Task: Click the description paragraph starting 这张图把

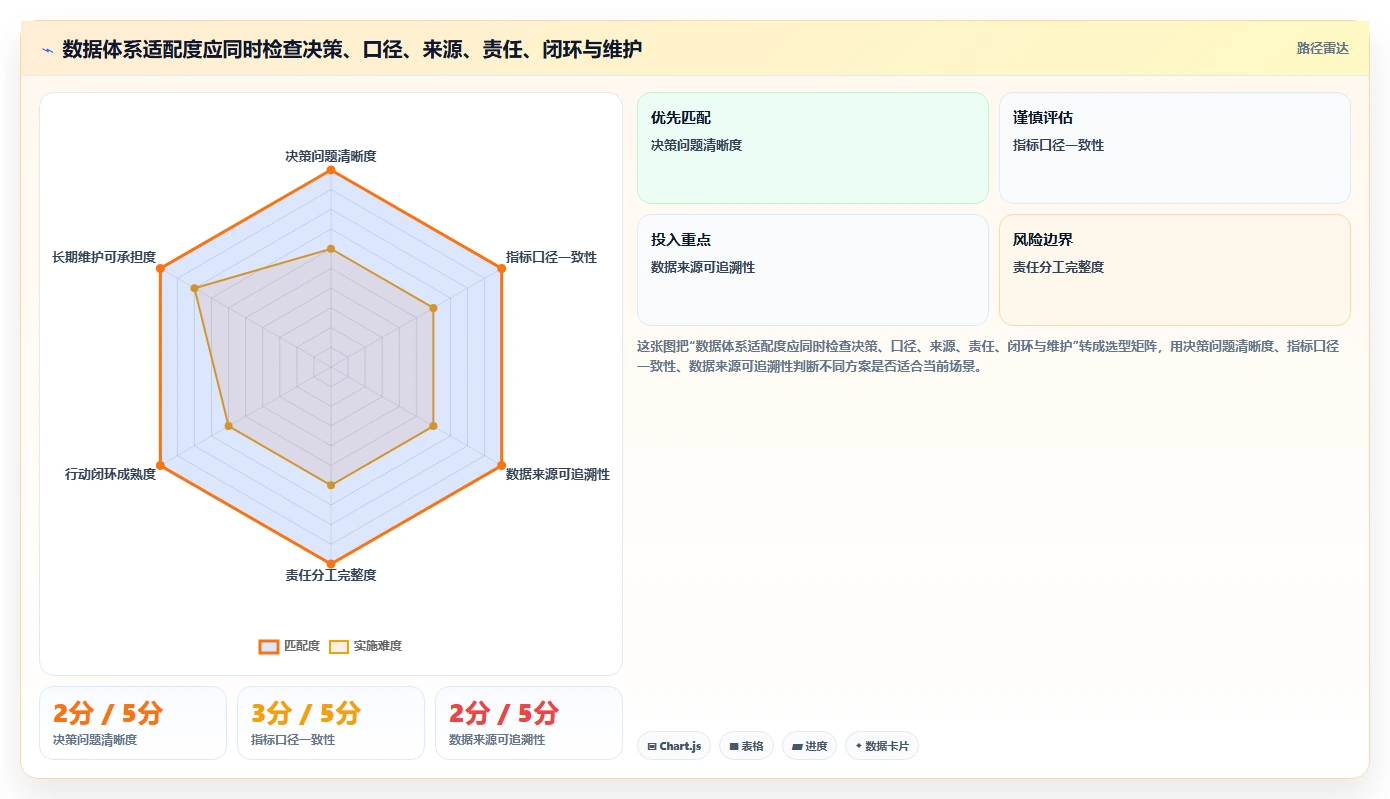Action: pos(988,356)
